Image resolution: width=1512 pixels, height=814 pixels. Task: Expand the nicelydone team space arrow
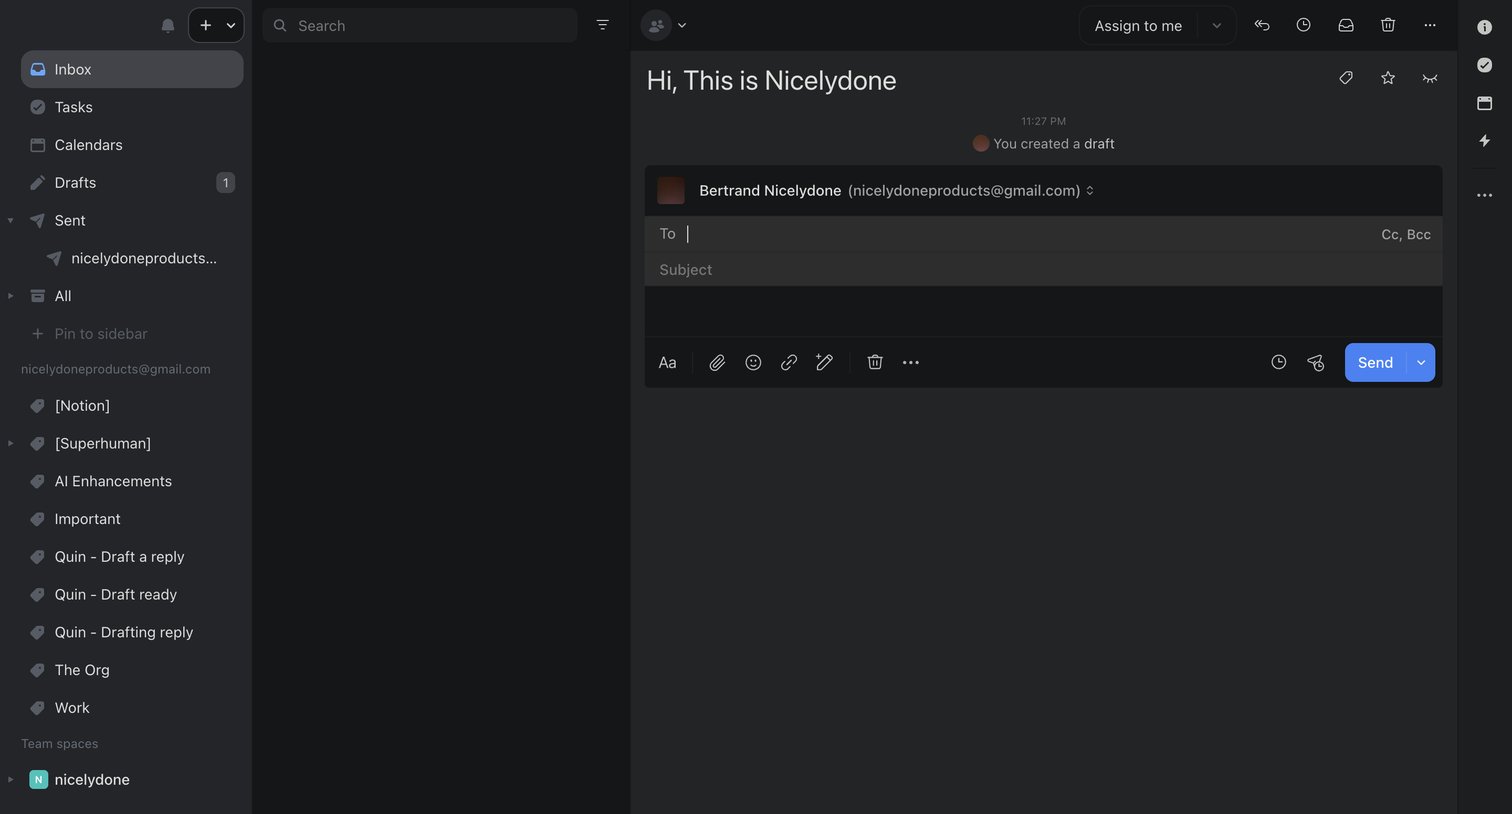click(x=11, y=780)
